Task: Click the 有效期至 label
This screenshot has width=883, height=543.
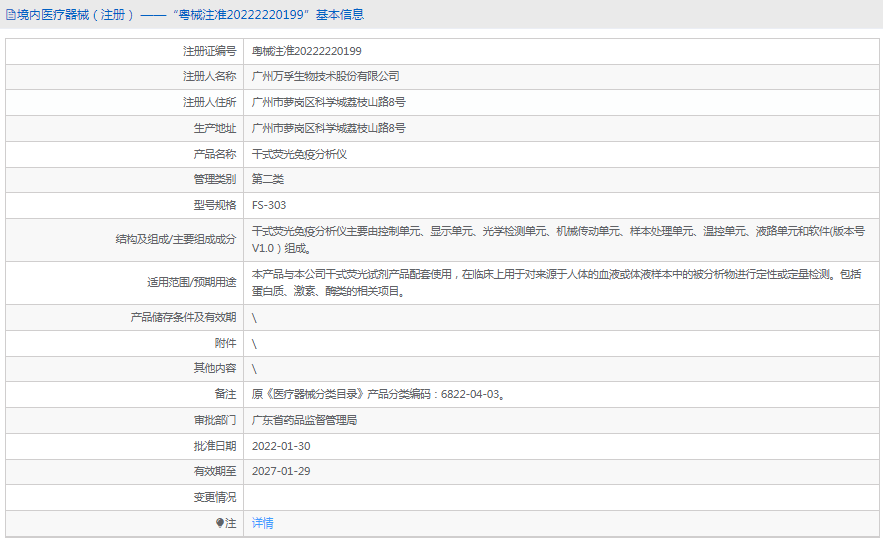Action: (215, 472)
